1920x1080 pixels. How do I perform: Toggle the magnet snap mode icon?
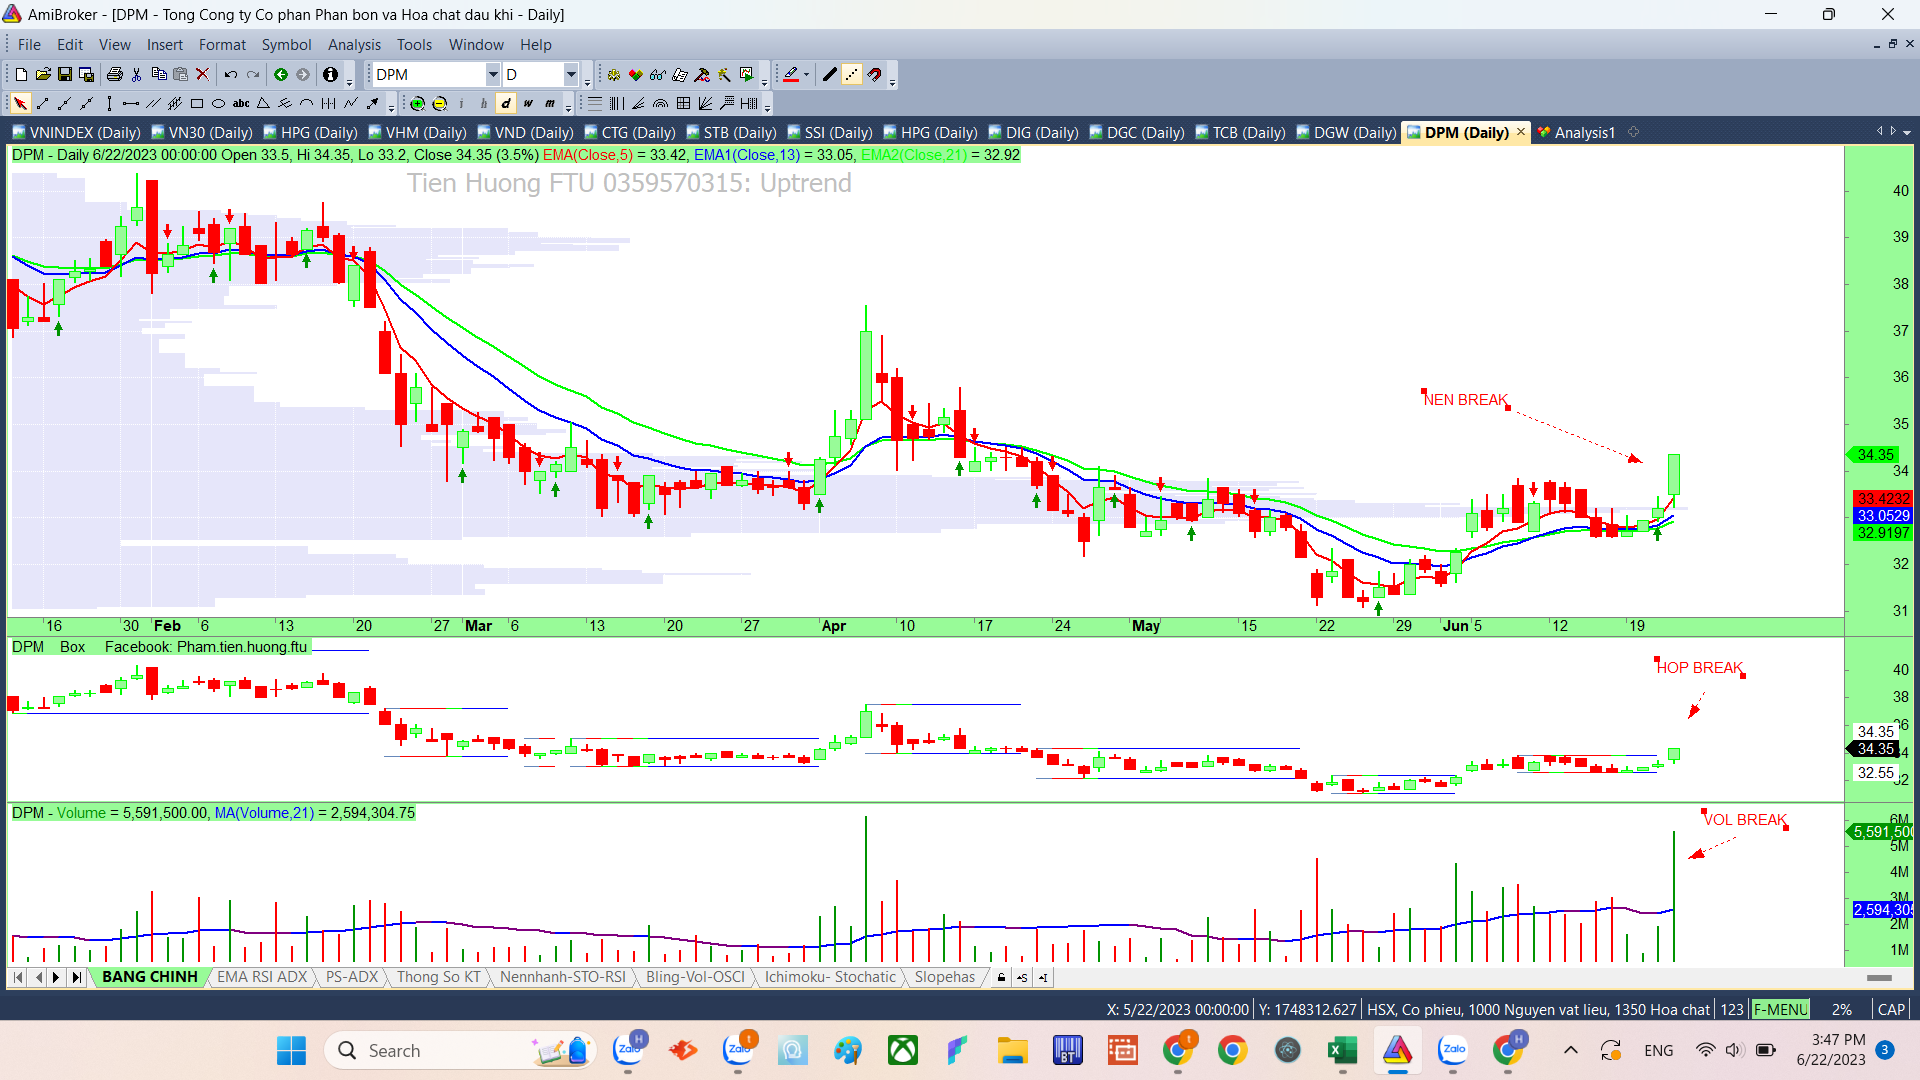click(875, 75)
